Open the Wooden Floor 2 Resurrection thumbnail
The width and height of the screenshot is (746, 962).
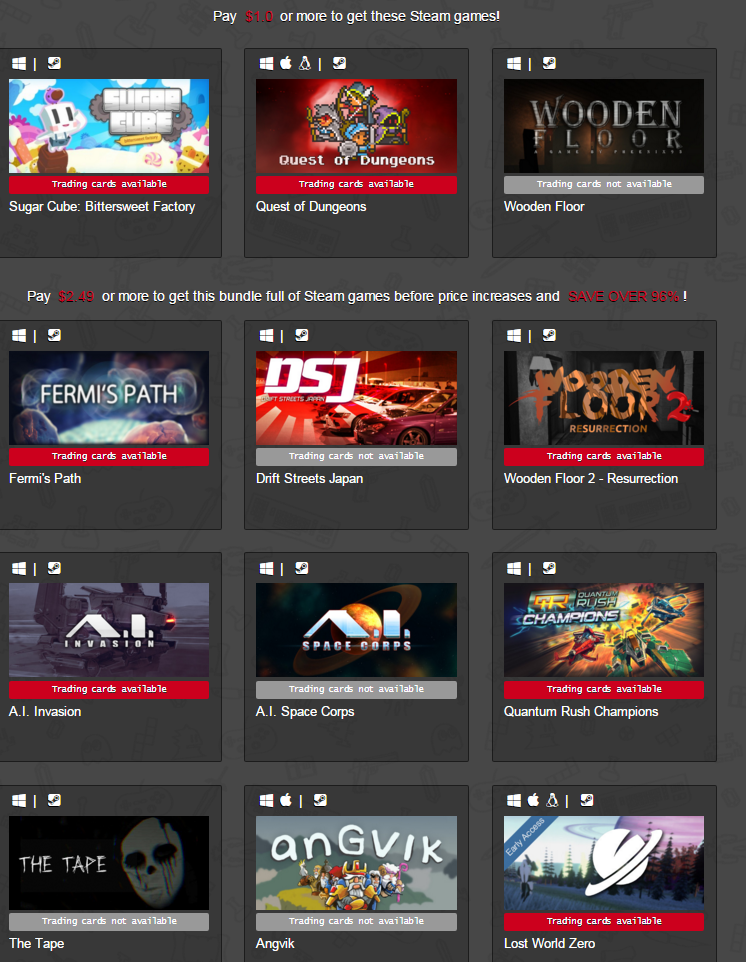click(x=604, y=398)
